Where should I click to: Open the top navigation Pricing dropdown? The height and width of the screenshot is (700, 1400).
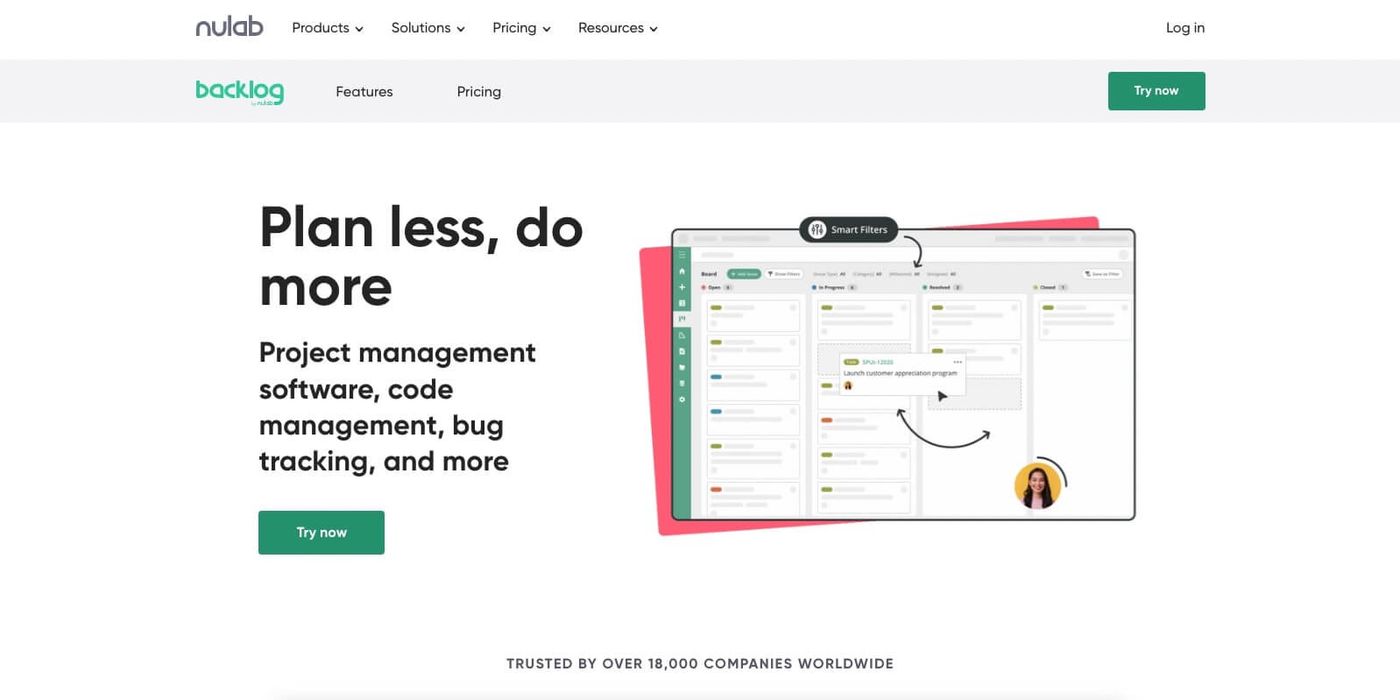pos(521,28)
